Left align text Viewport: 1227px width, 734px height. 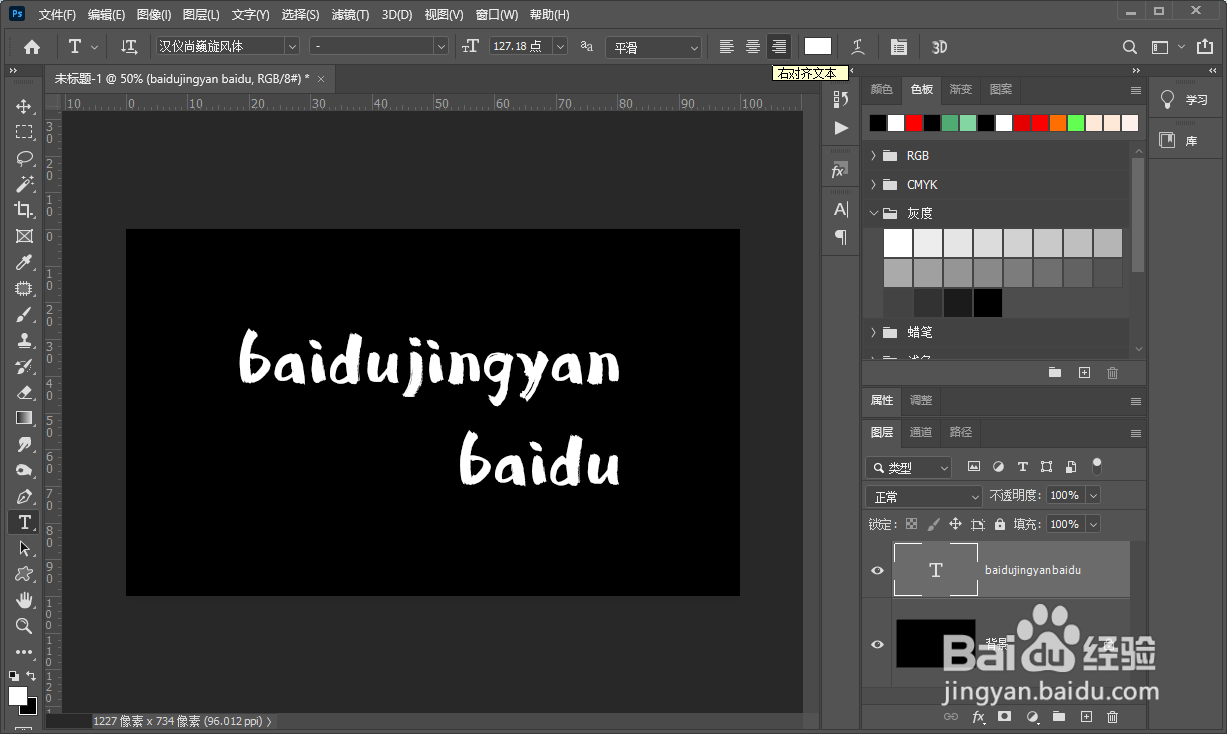tap(727, 46)
